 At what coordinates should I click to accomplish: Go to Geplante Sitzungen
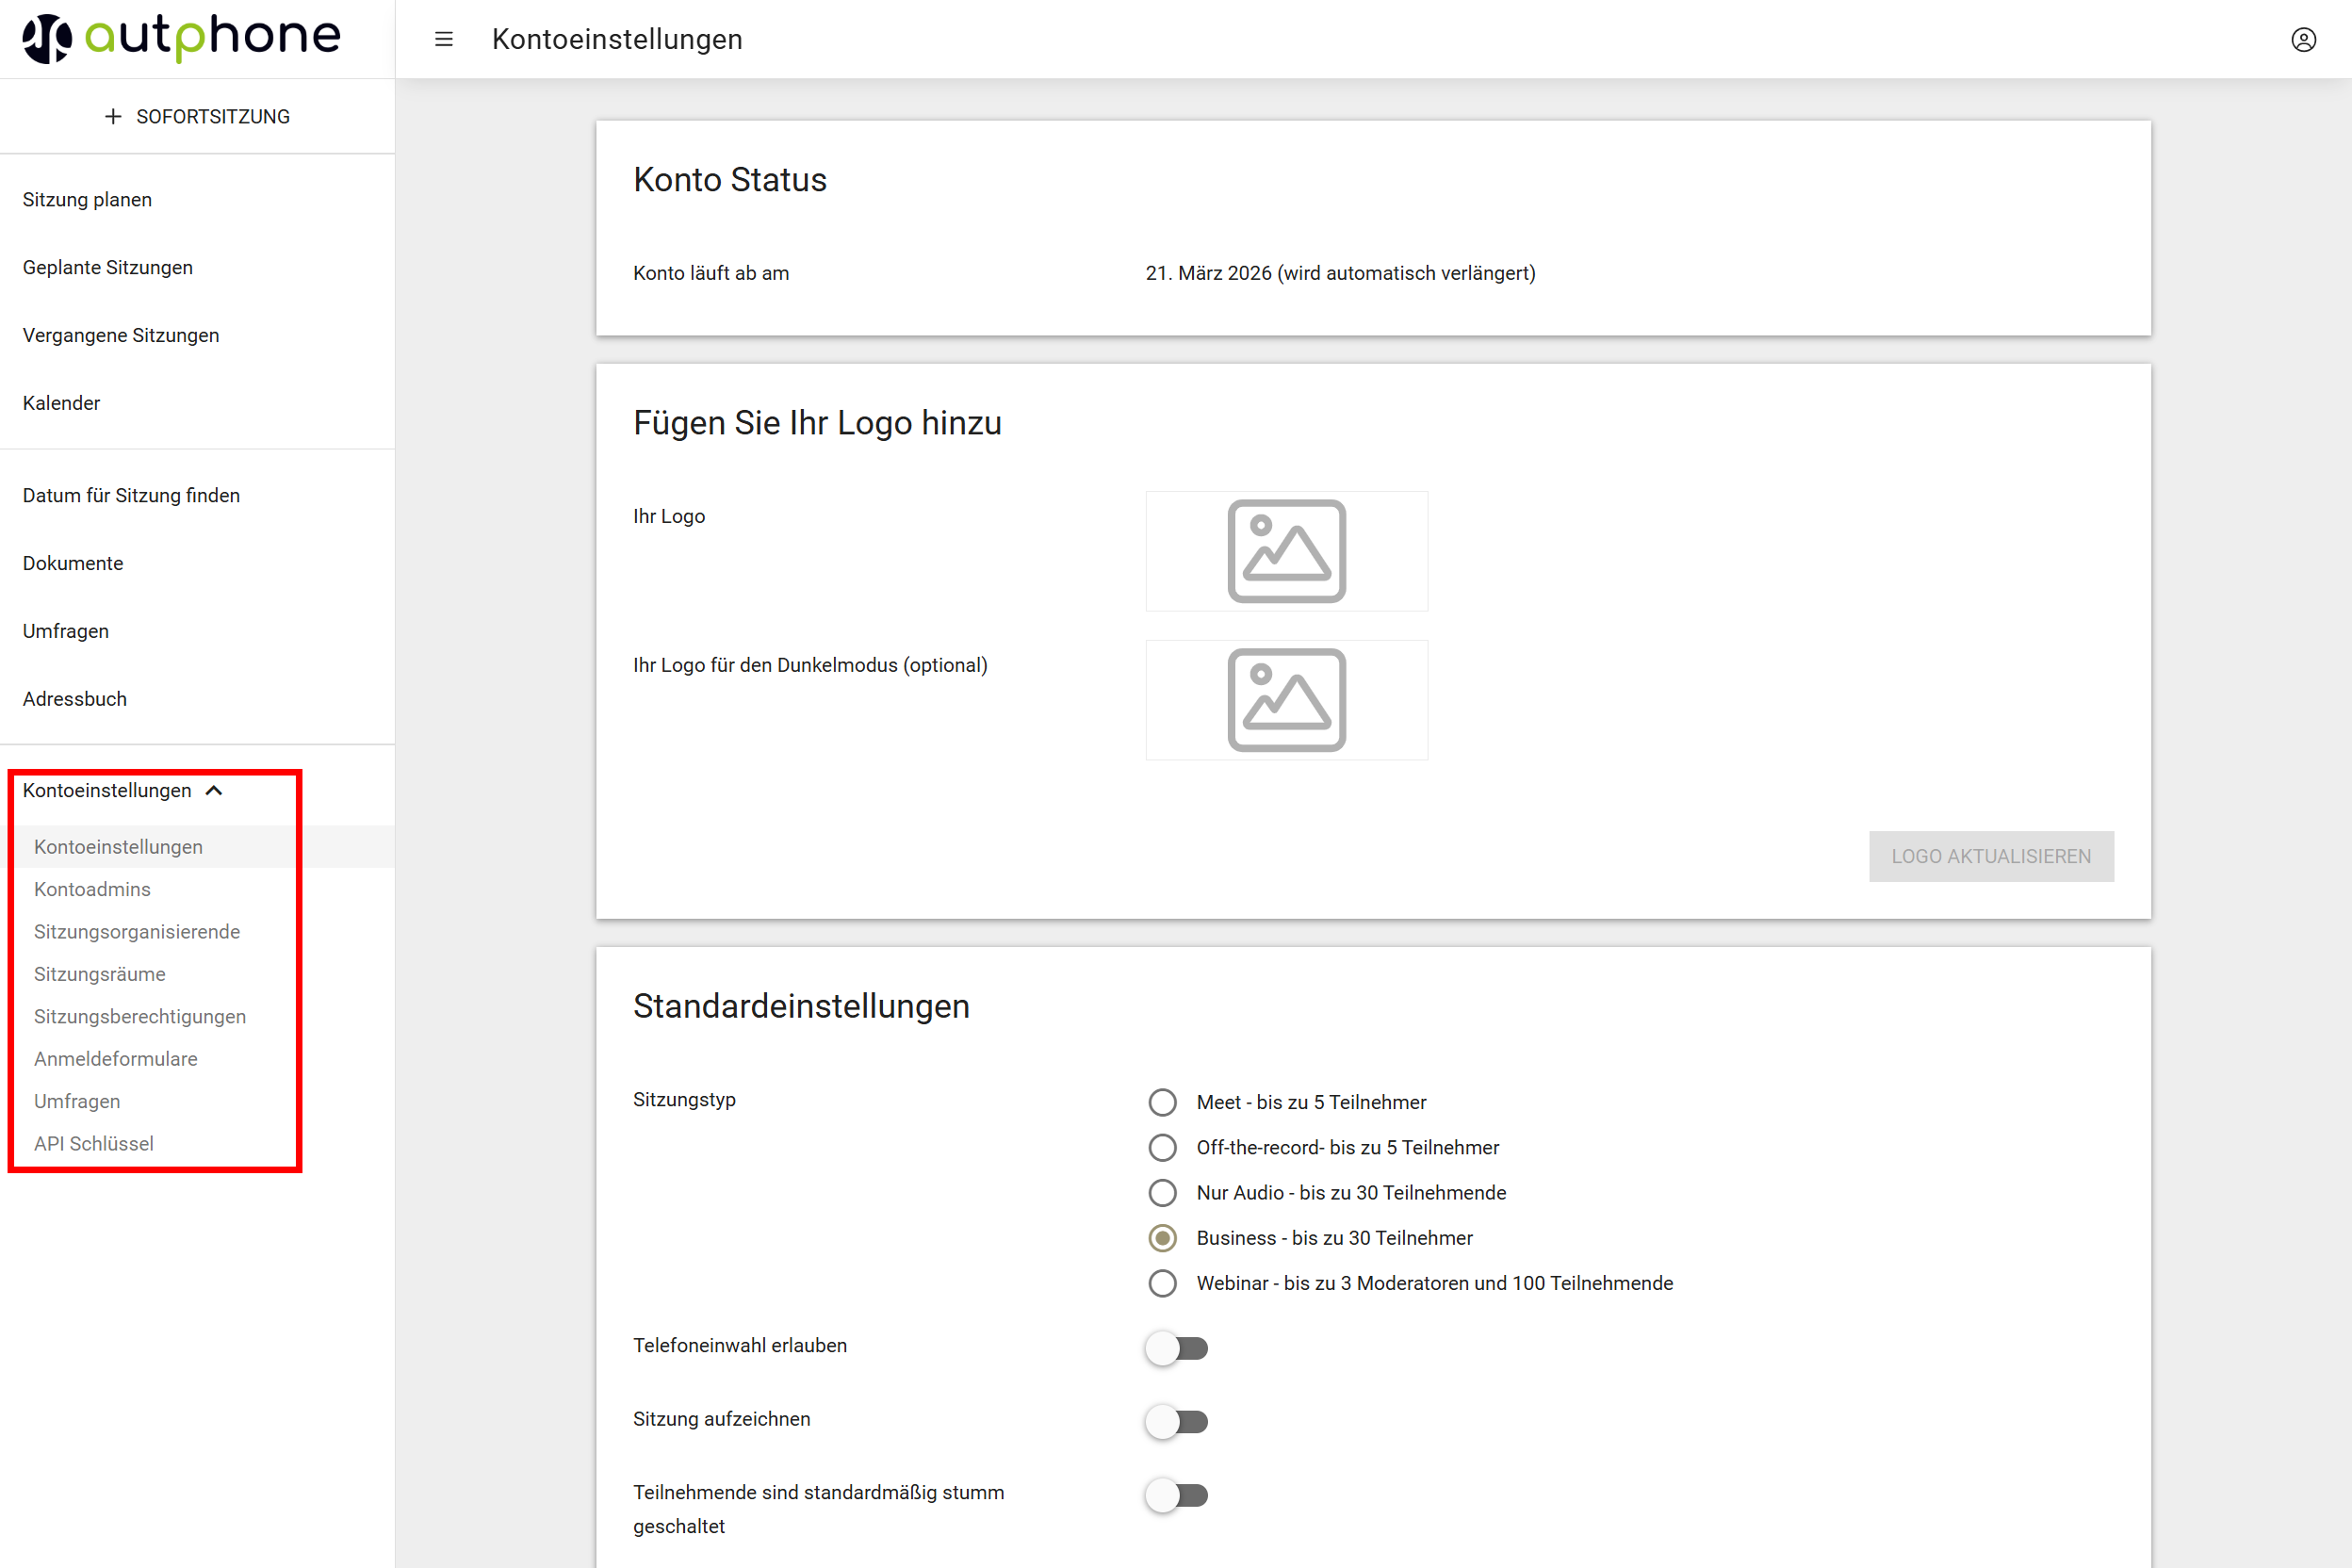[108, 267]
